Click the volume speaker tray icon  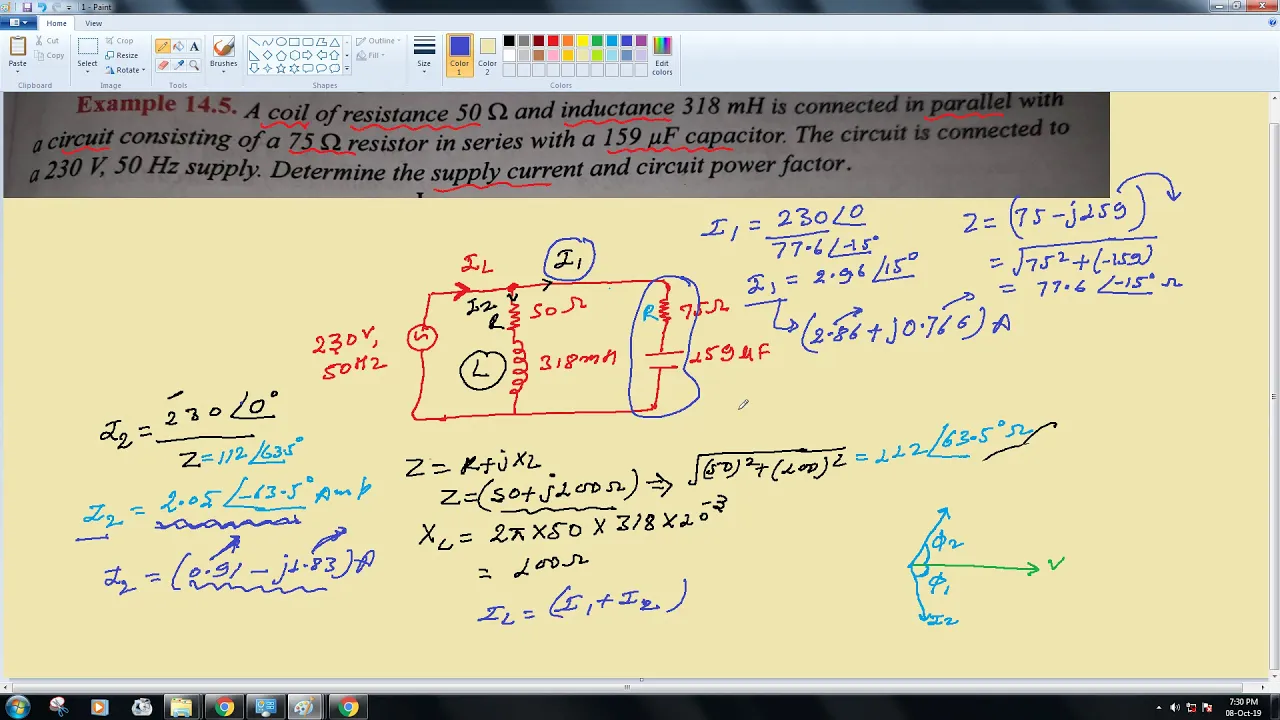[1175, 707]
